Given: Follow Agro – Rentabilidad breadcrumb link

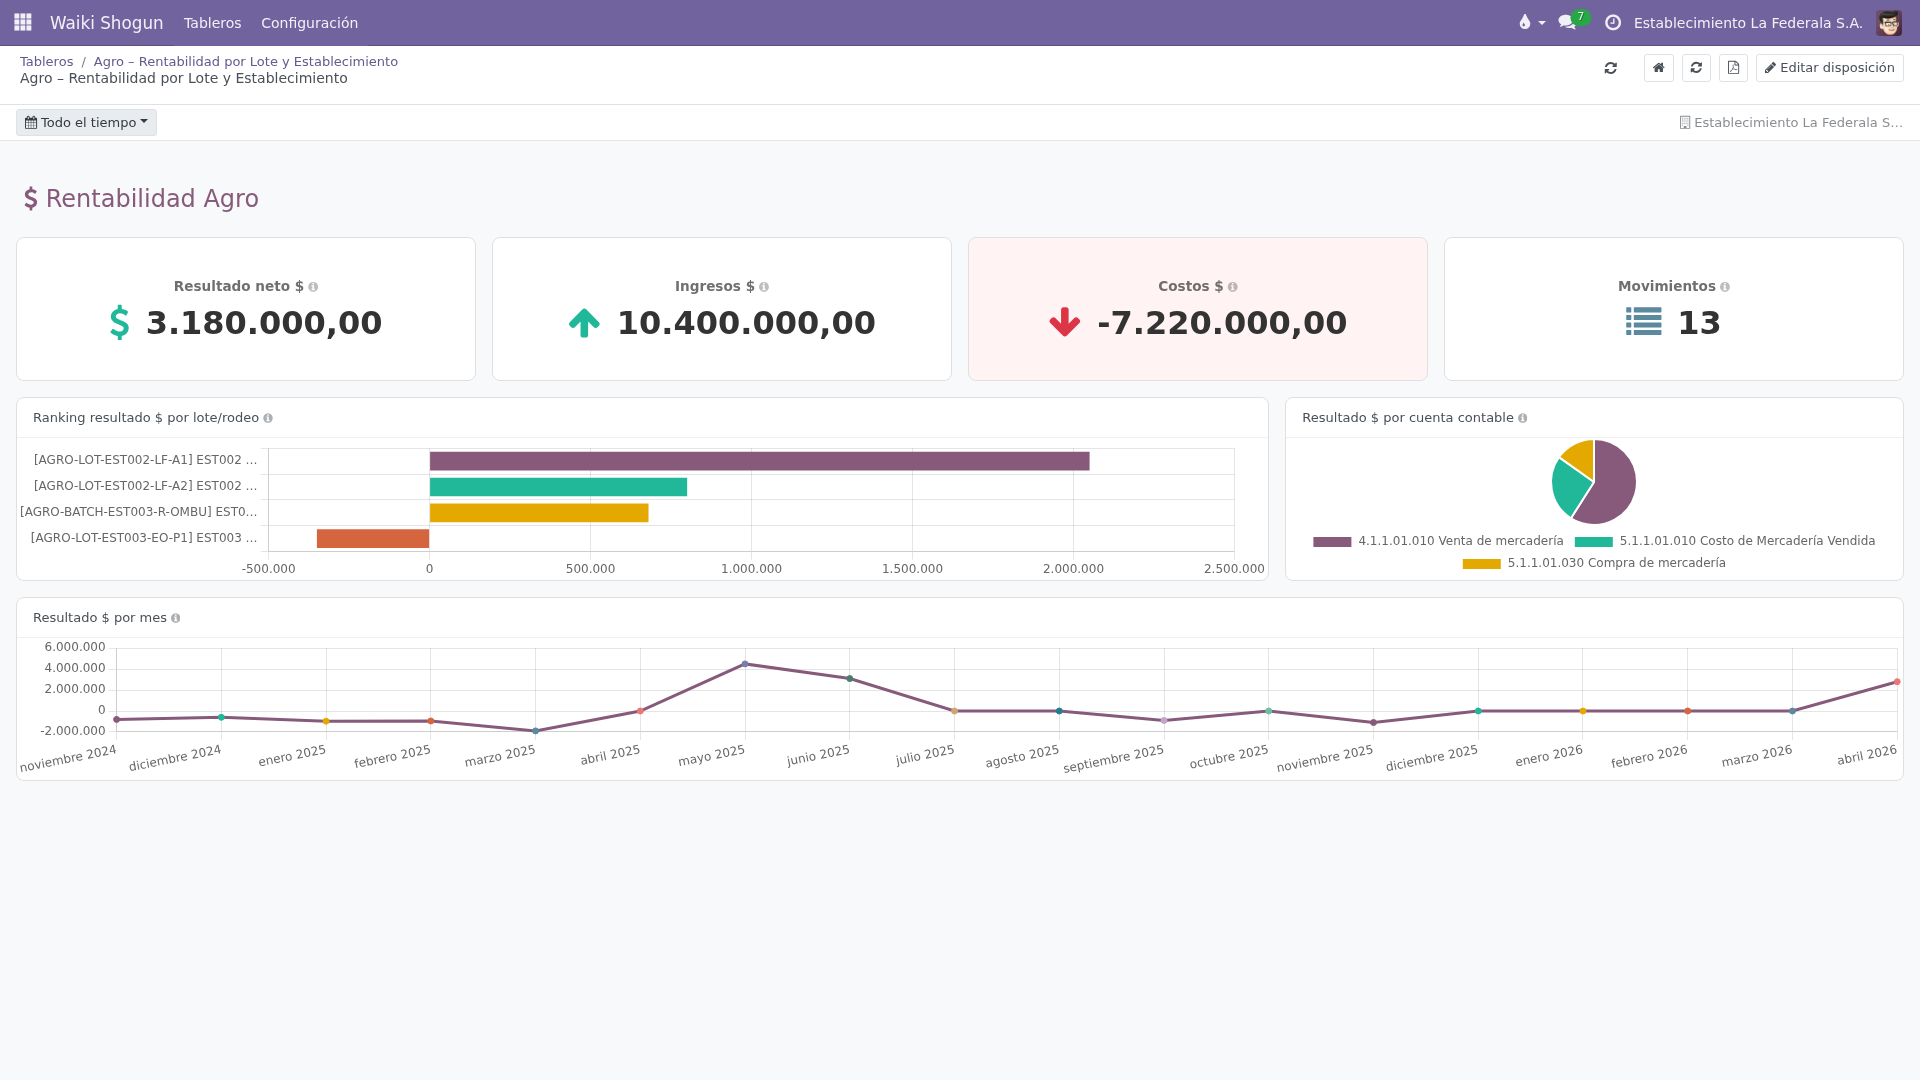Looking at the screenshot, I should click(x=245, y=61).
